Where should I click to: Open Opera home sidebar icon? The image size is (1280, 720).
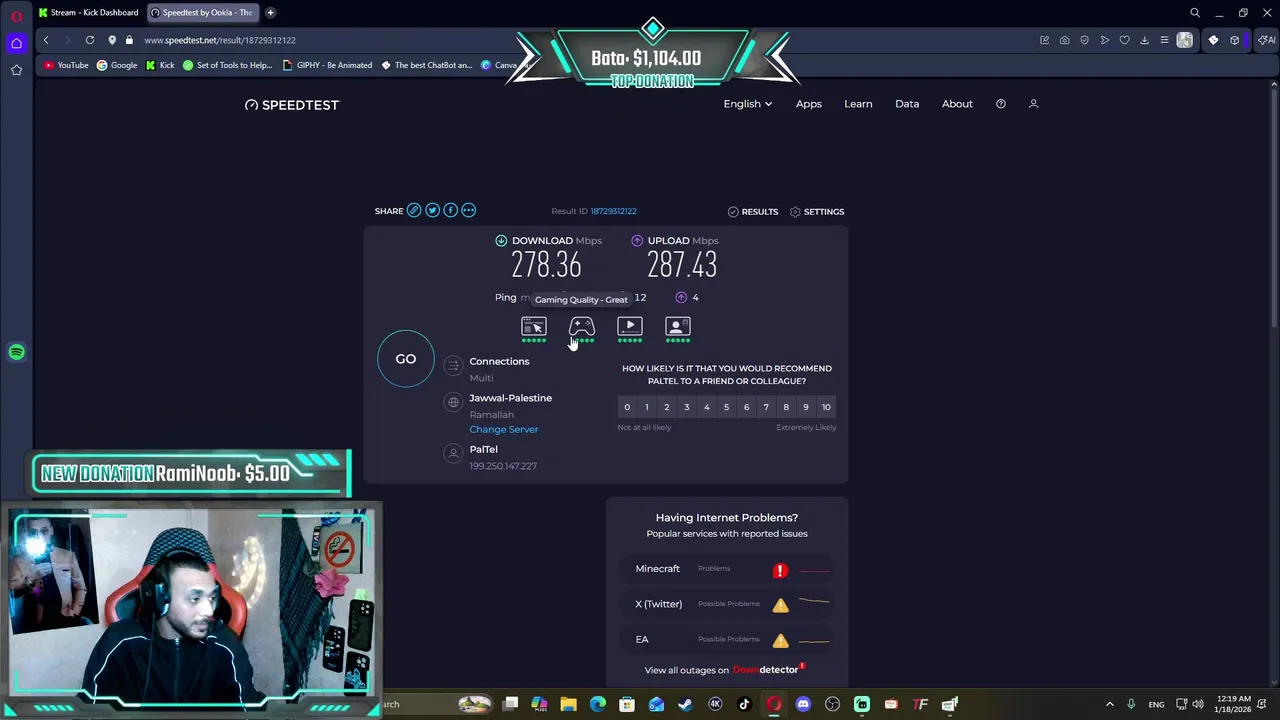point(16,42)
